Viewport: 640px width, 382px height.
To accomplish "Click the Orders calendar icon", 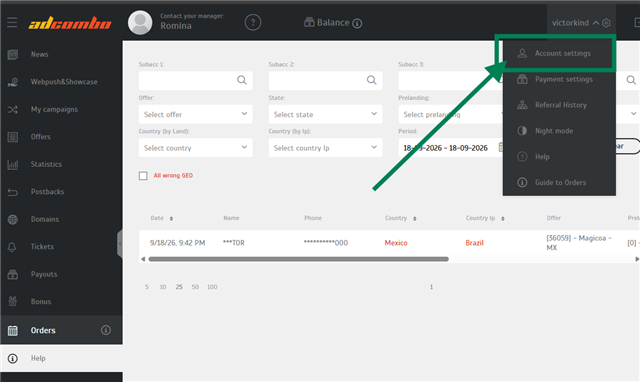I will pos(13,330).
